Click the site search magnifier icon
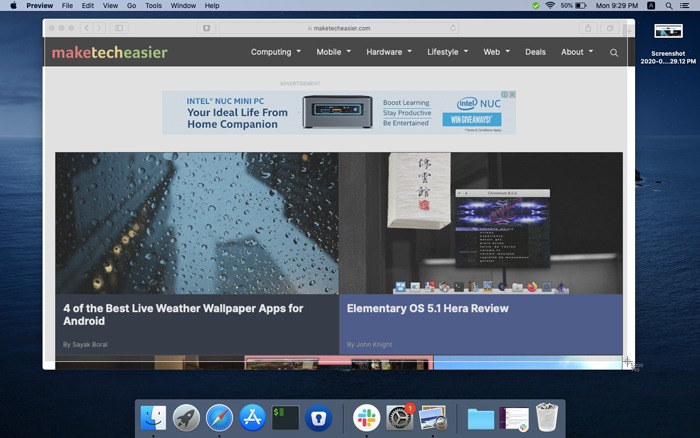700x438 pixels. click(x=614, y=53)
